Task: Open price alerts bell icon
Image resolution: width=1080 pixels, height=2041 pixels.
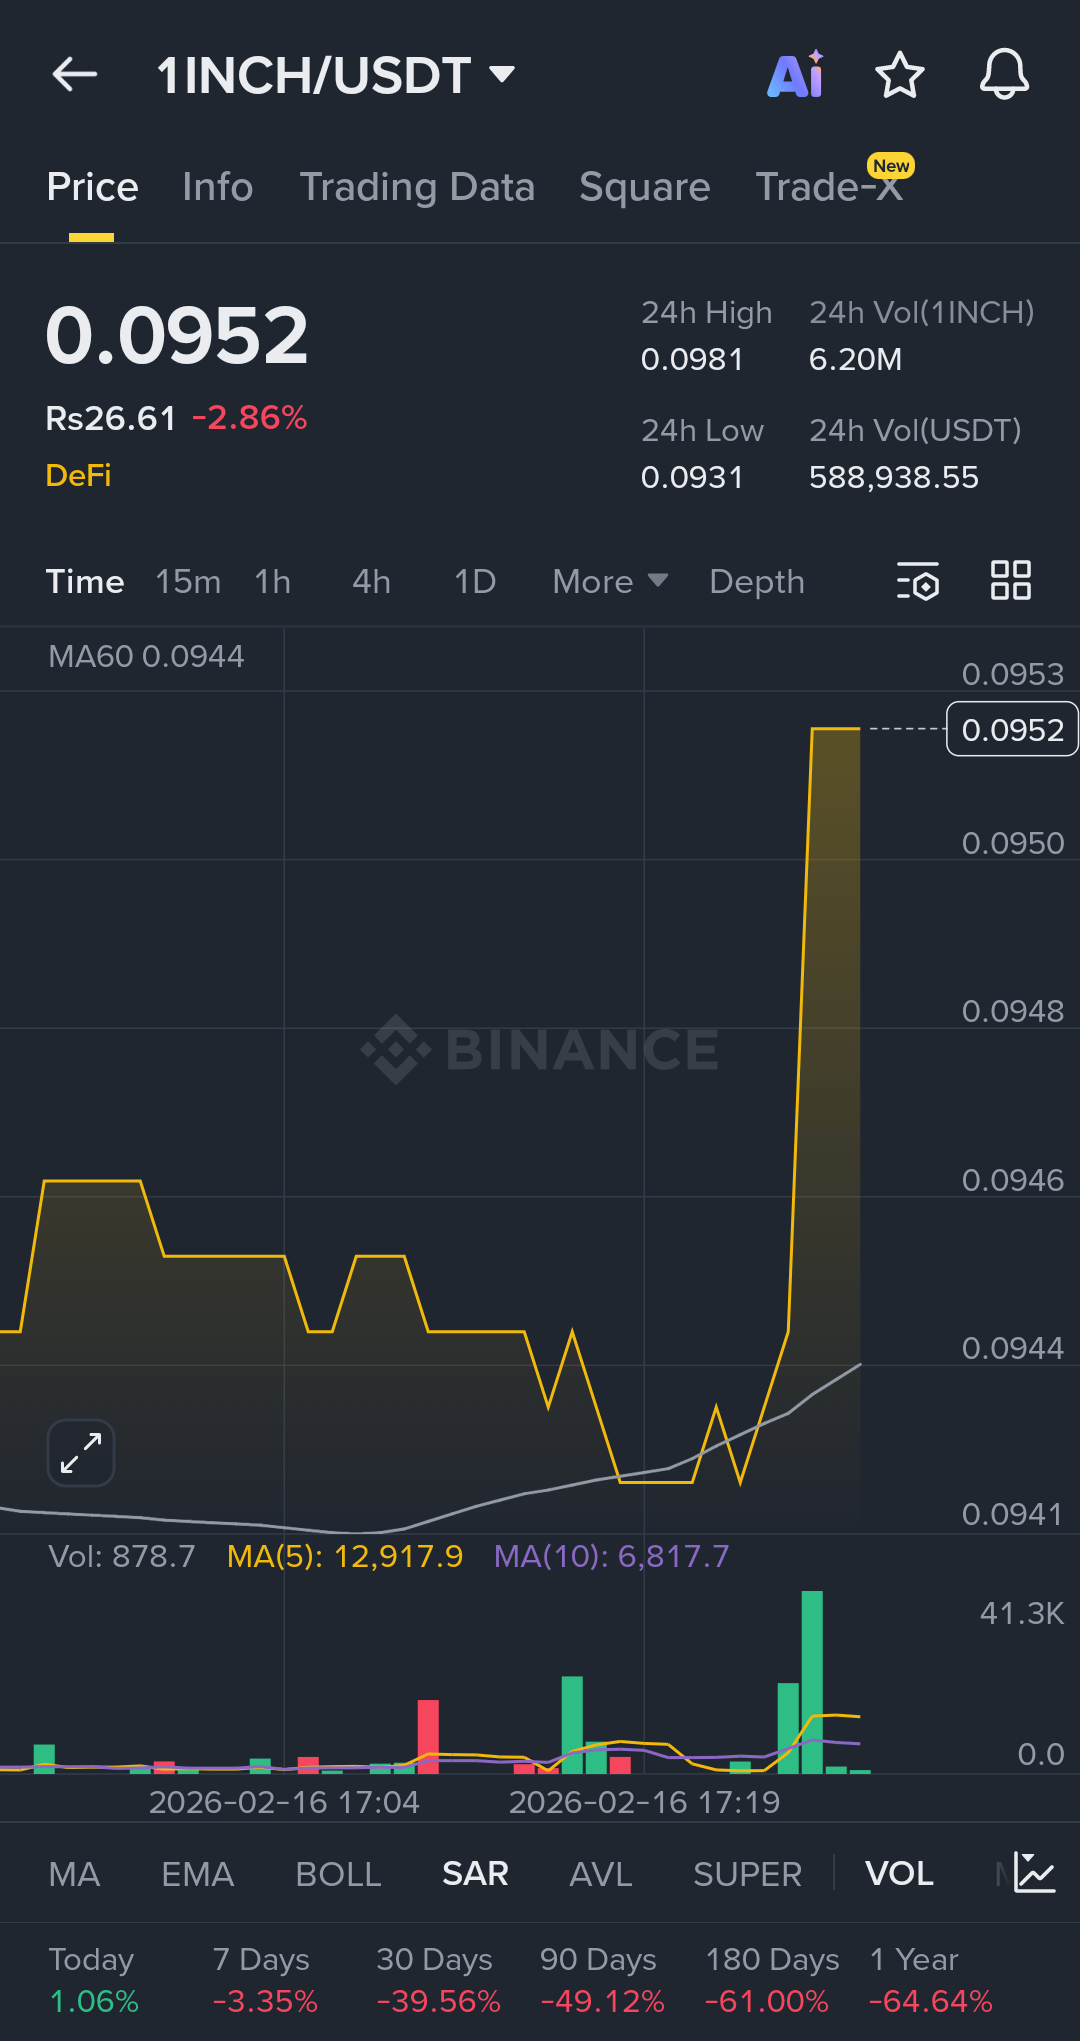Action: pos(1004,74)
